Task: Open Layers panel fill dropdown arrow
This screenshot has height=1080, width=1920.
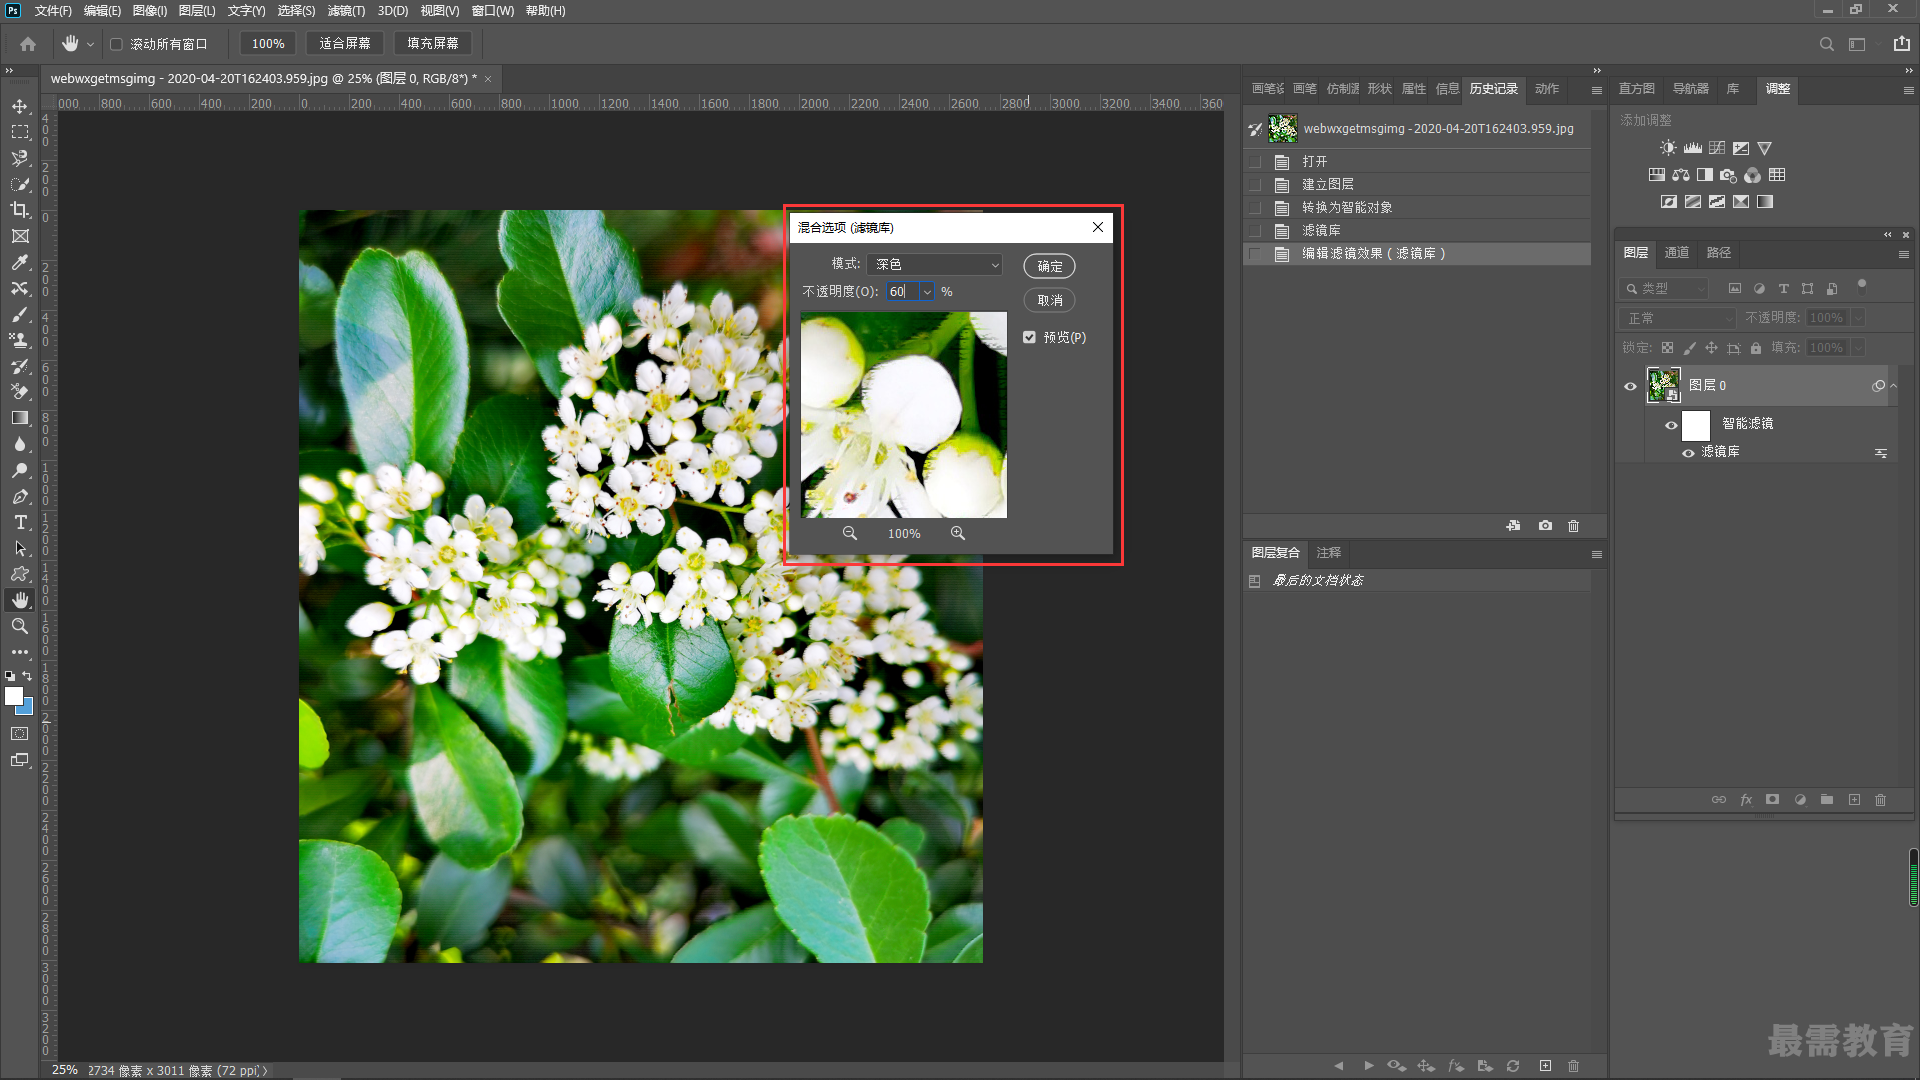Action: click(x=1858, y=348)
